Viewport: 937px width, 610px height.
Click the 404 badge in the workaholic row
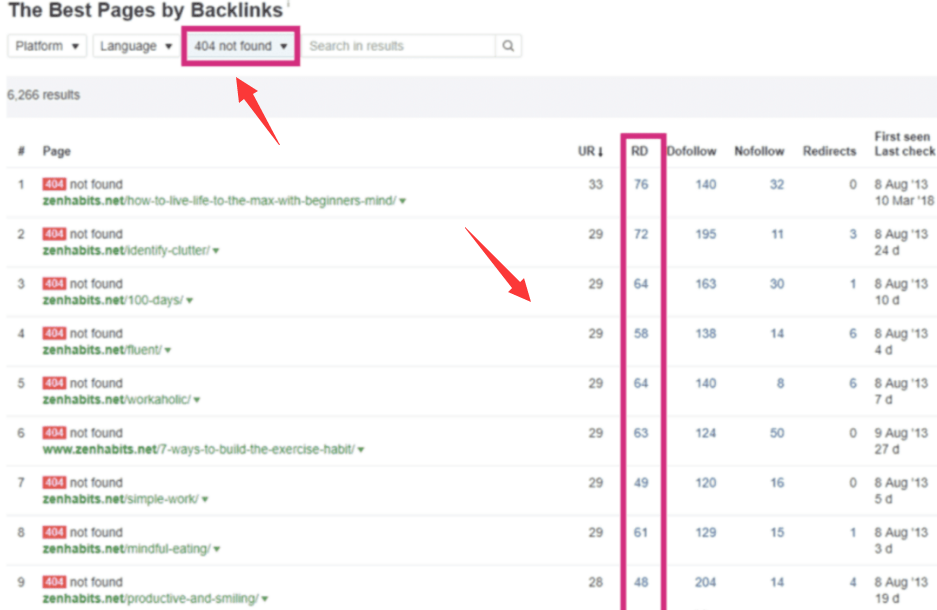tap(54, 382)
